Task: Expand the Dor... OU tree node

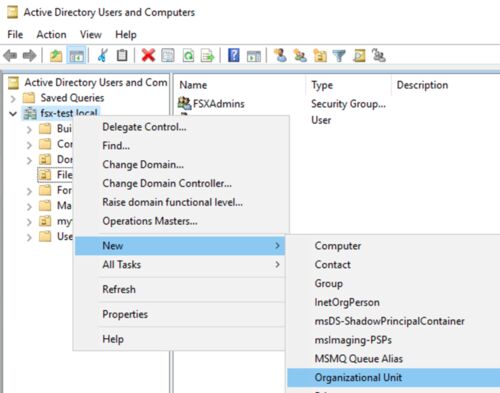Action: (x=29, y=160)
